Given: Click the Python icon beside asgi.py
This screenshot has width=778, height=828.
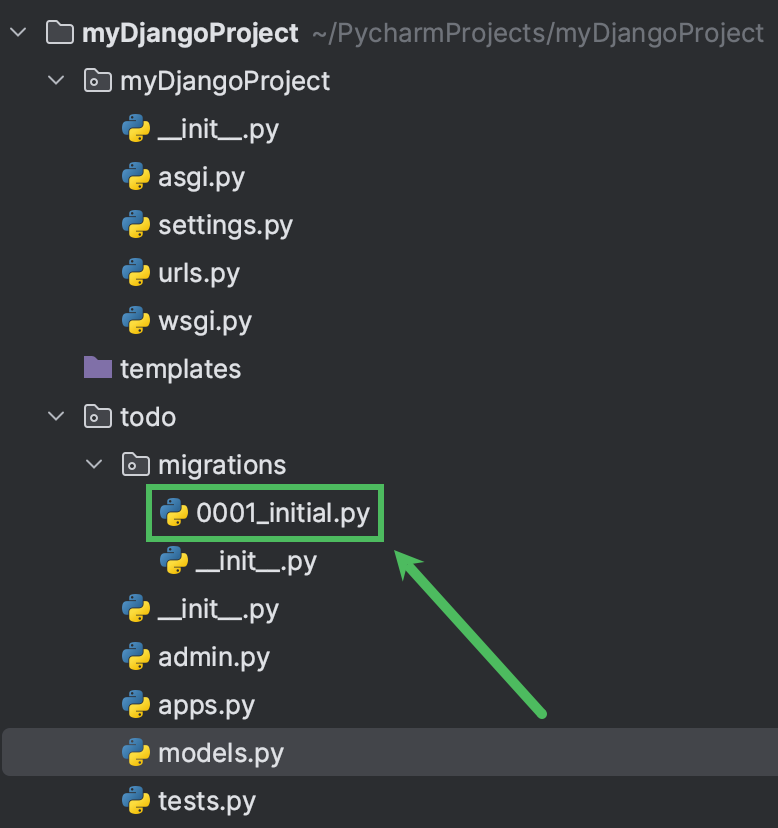Looking at the screenshot, I should tap(135, 177).
